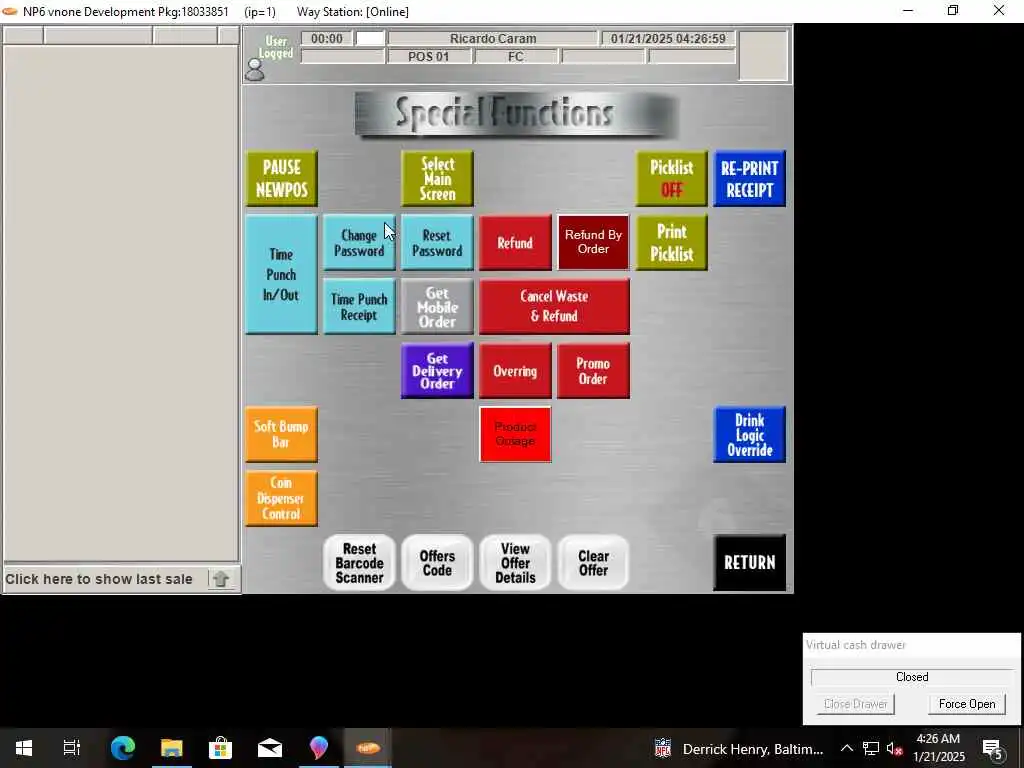Click the 00:00 timer field
The image size is (1024, 768).
(327, 39)
